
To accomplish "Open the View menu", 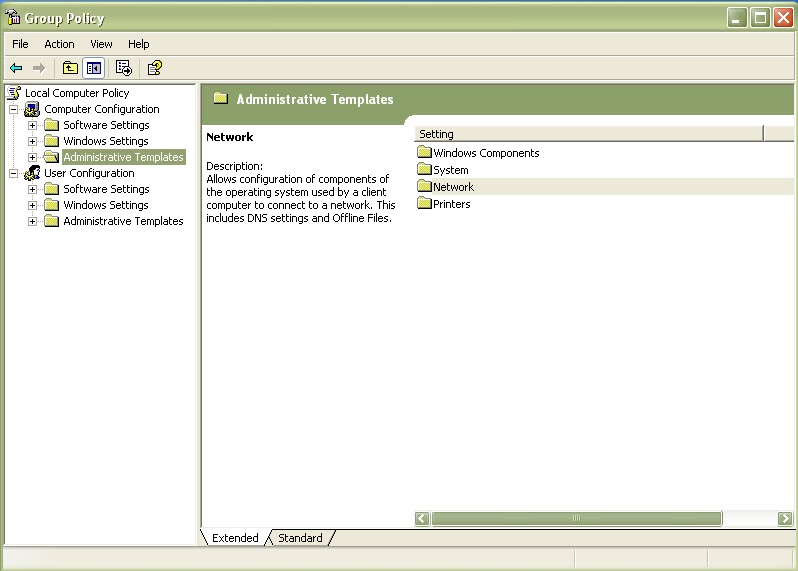I will [101, 44].
